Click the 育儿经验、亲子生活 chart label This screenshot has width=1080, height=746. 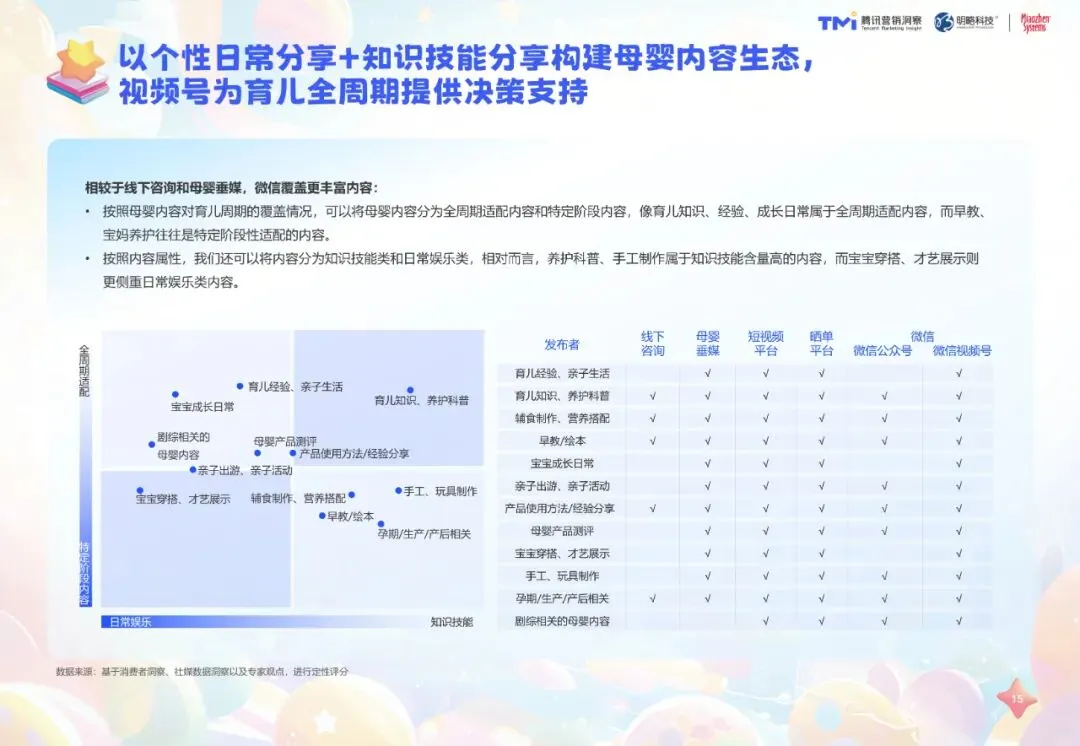[x=295, y=387]
